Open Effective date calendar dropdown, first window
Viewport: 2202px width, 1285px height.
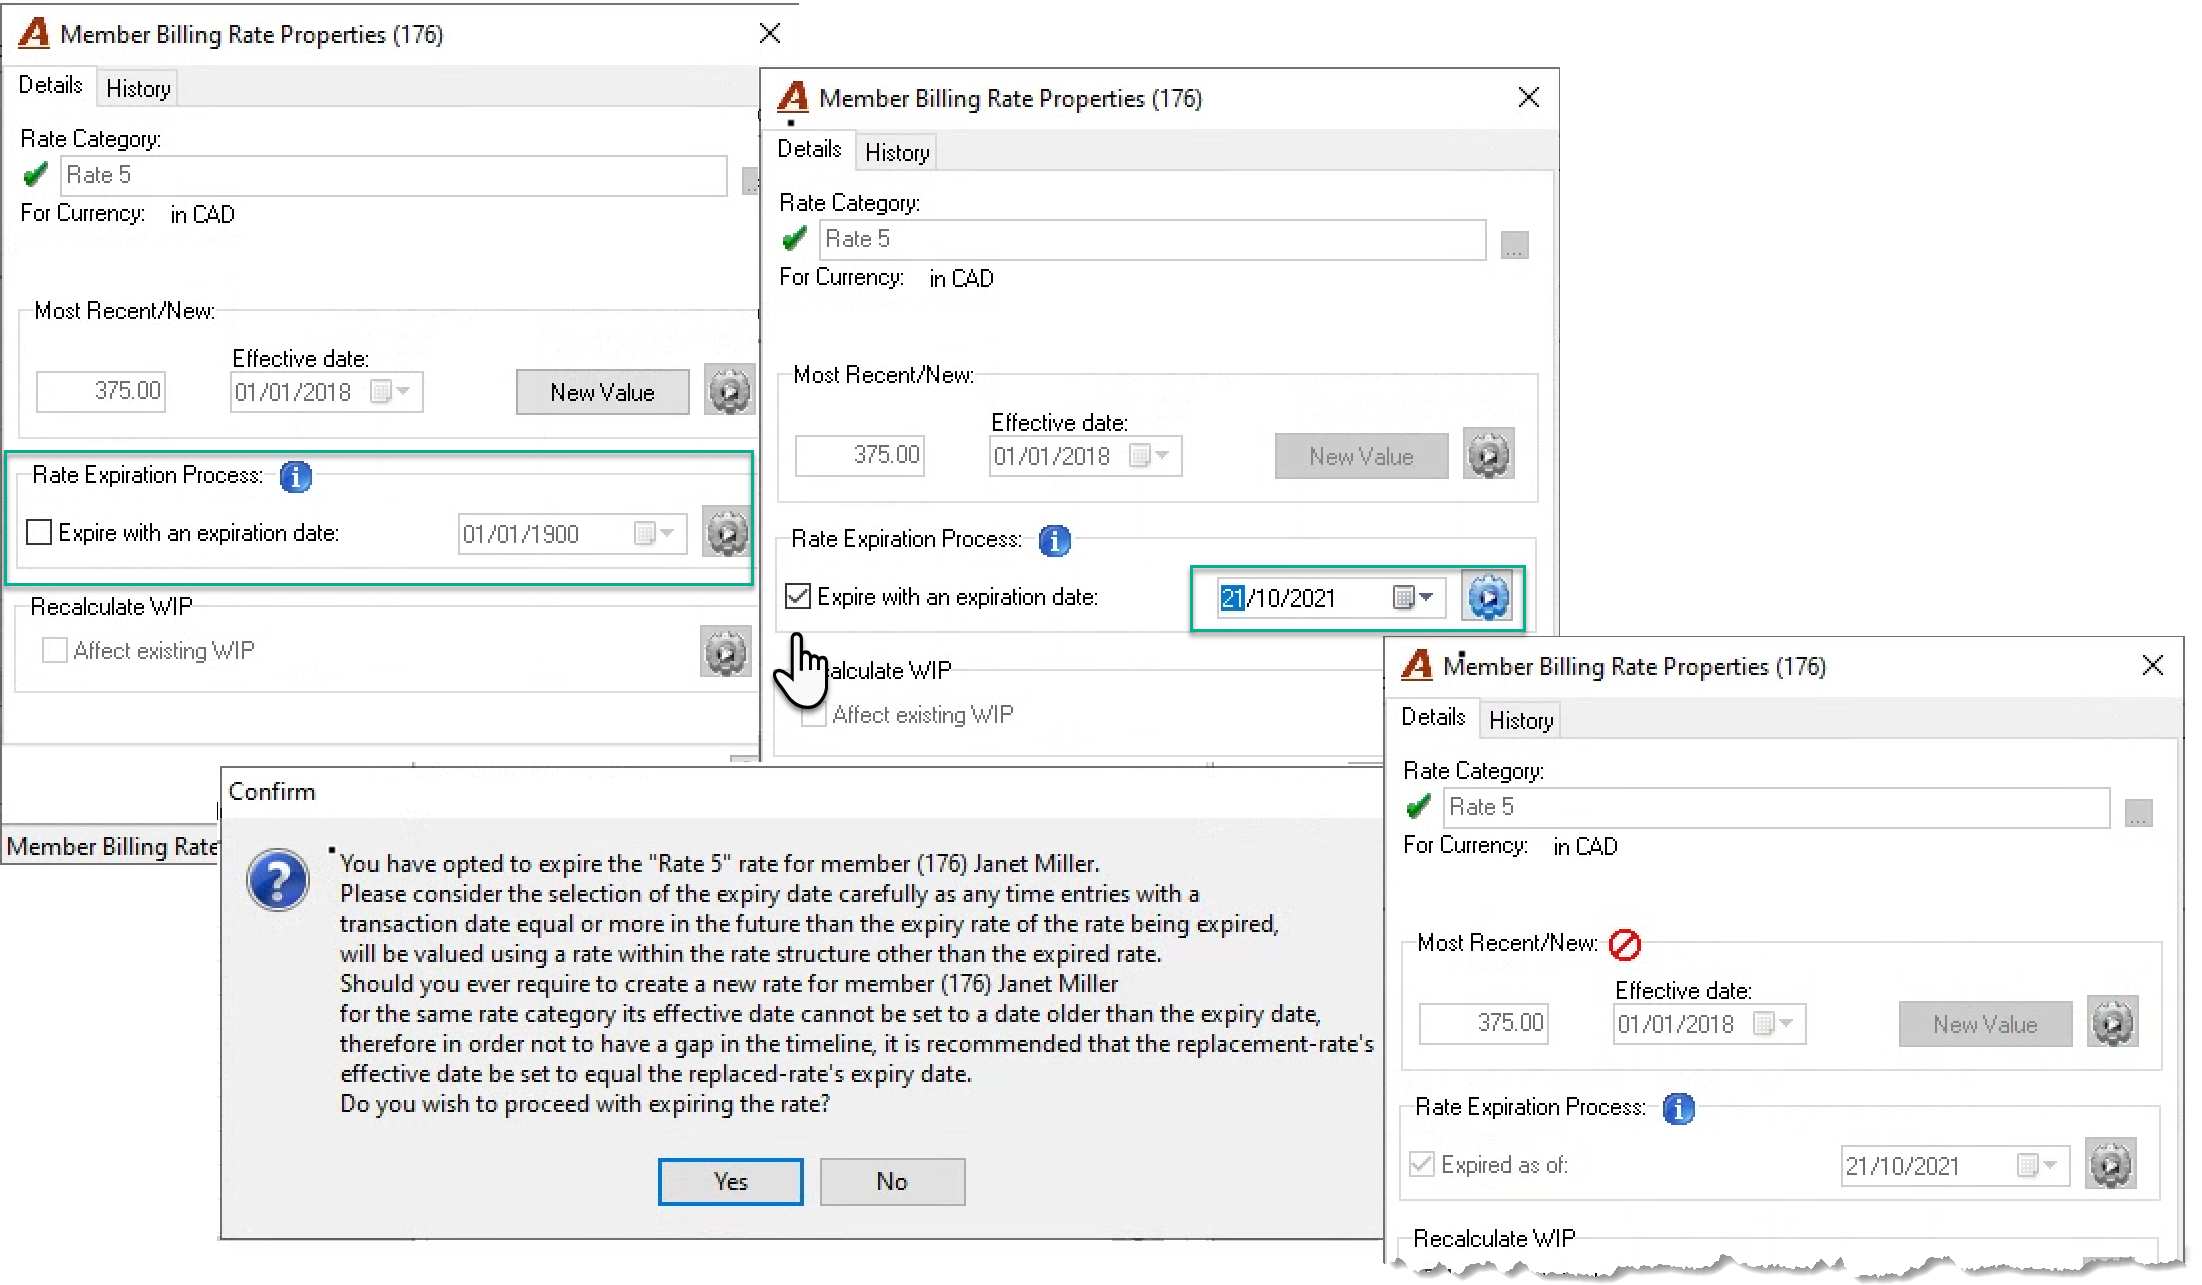391,391
